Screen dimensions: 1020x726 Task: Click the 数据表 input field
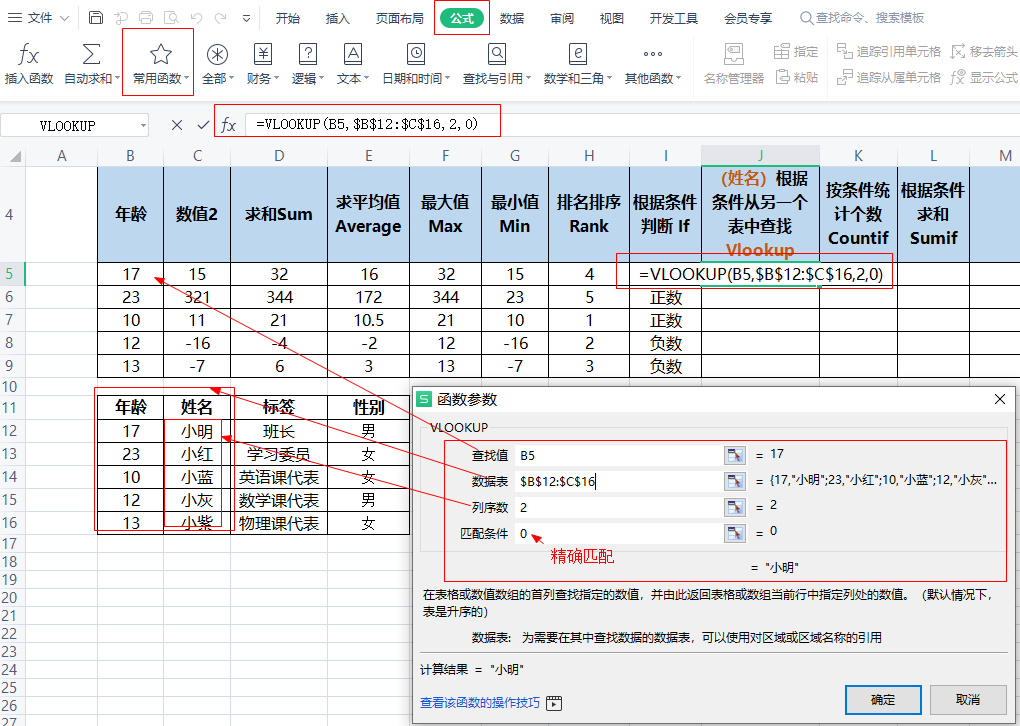click(x=618, y=481)
